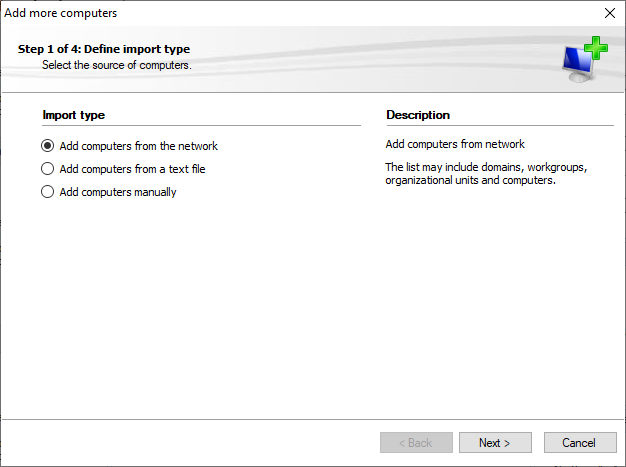This screenshot has height=467, width=626.
Task: Close the Add more computers dialog
Action: (x=610, y=13)
